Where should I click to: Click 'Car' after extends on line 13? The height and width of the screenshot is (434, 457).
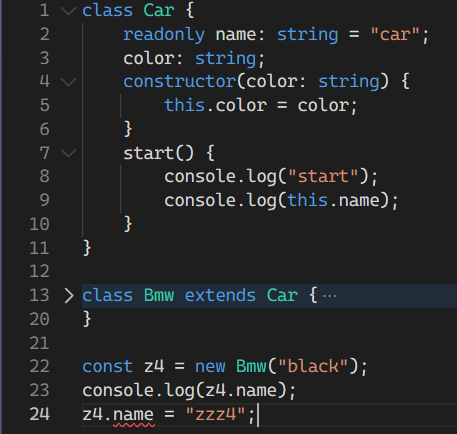click(282, 296)
